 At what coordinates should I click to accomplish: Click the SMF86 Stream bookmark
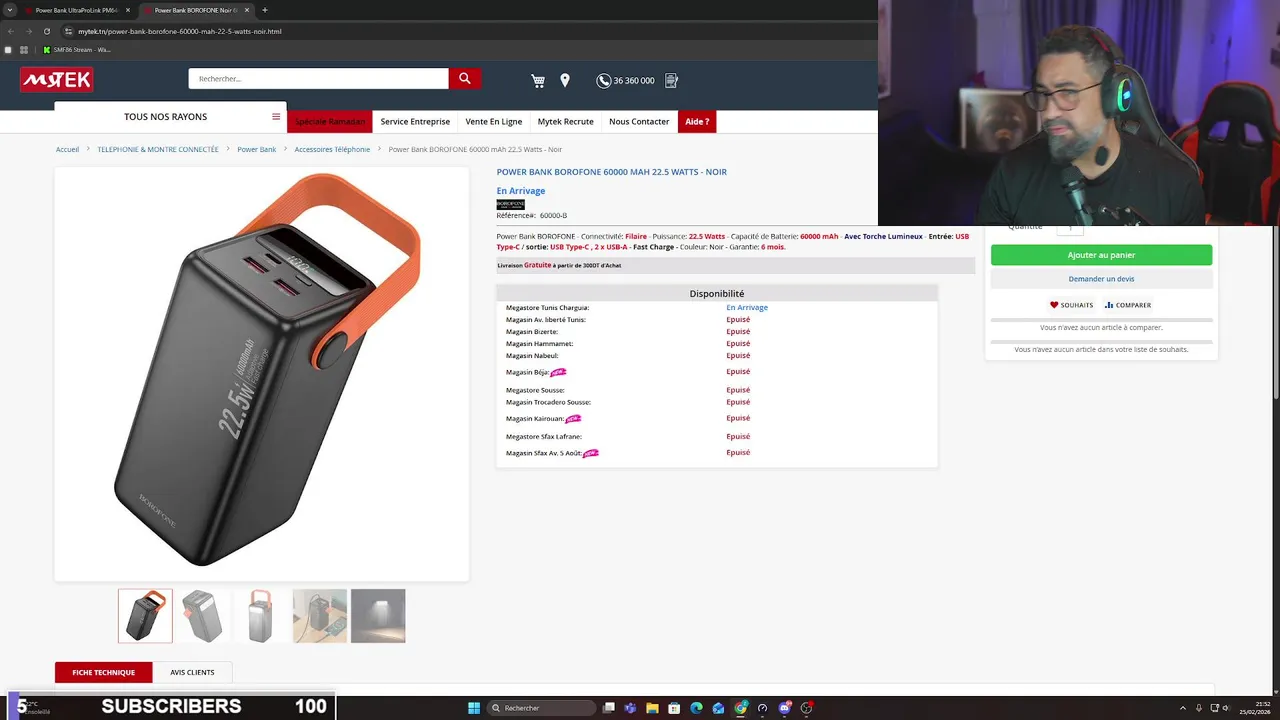point(76,50)
